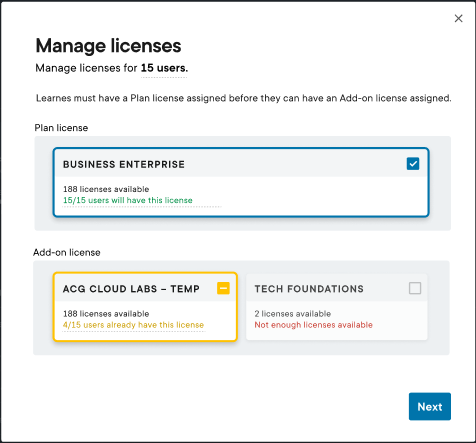Click the "Manage licenses" dialog heading
The width and height of the screenshot is (476, 443).
point(108,45)
